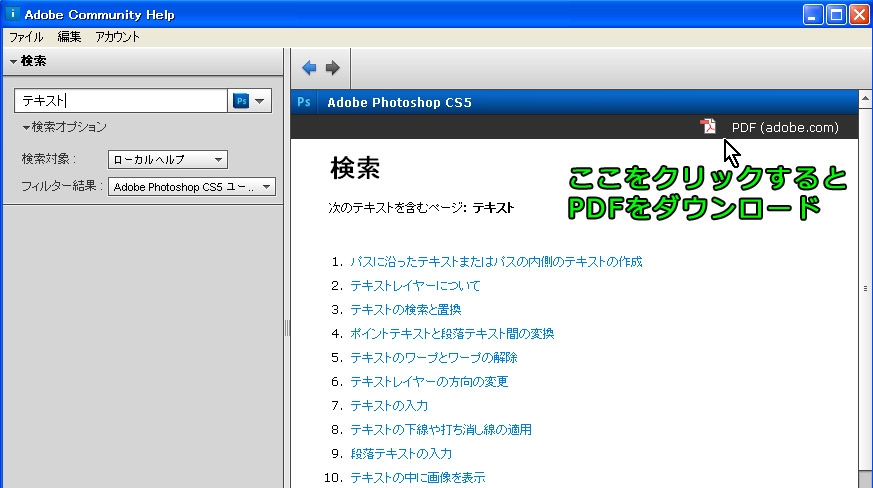Open result テキストレイヤーについて

[415, 286]
